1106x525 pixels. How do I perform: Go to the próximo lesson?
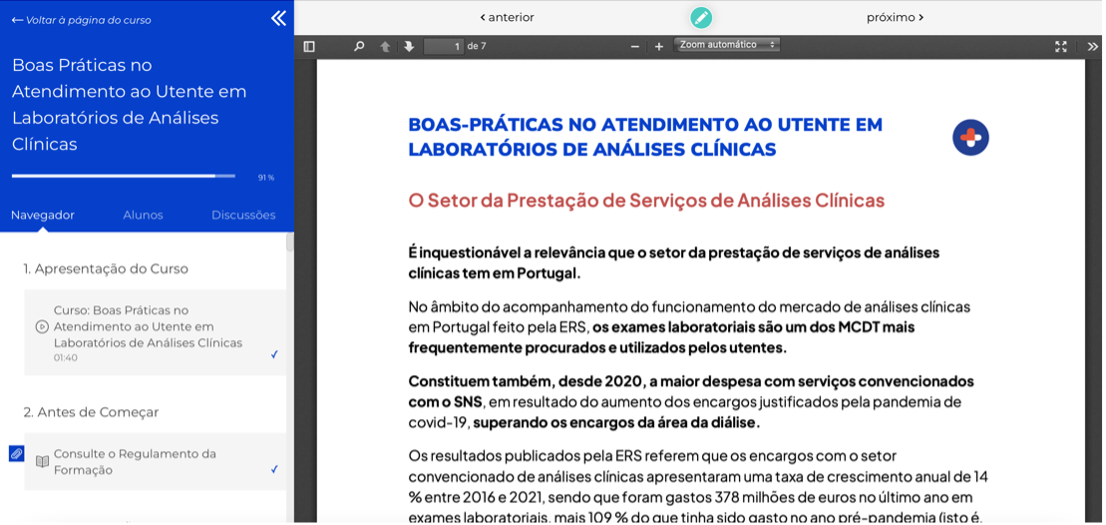[894, 17]
